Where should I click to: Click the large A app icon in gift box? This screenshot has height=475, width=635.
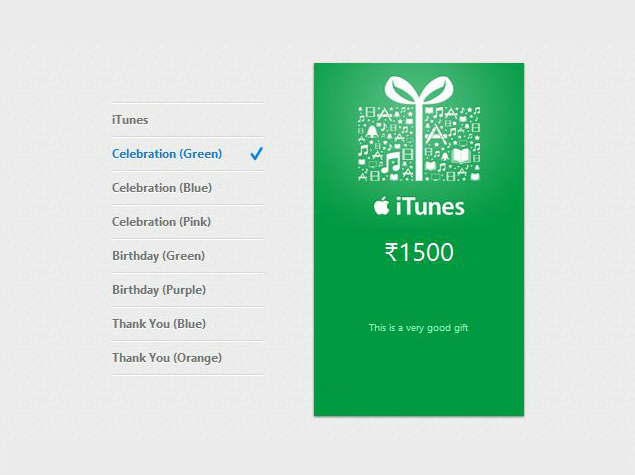point(436,136)
